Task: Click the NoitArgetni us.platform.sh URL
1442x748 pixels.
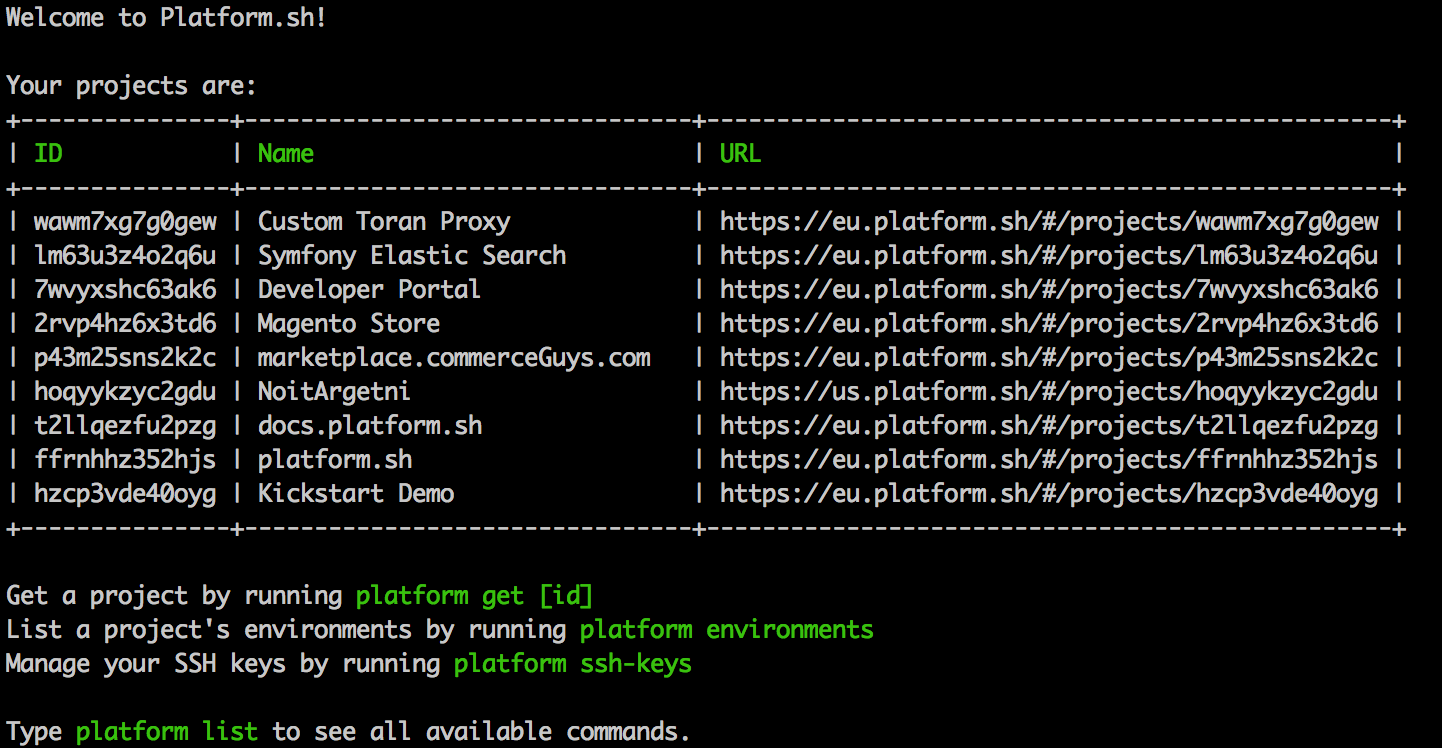Action: [x=1048, y=392]
